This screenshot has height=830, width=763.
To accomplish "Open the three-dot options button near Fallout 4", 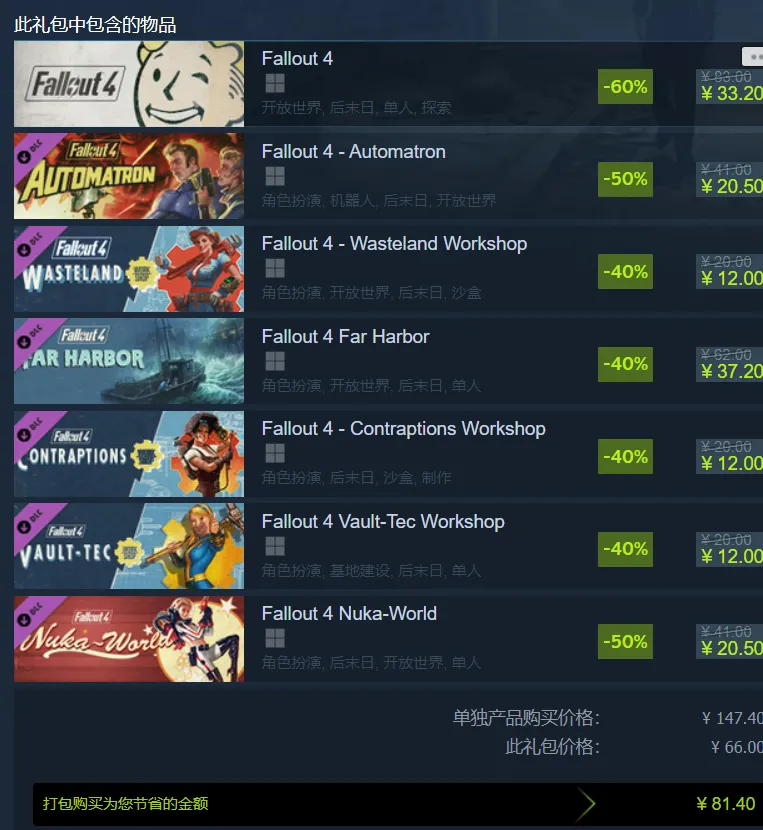I will 752,57.
